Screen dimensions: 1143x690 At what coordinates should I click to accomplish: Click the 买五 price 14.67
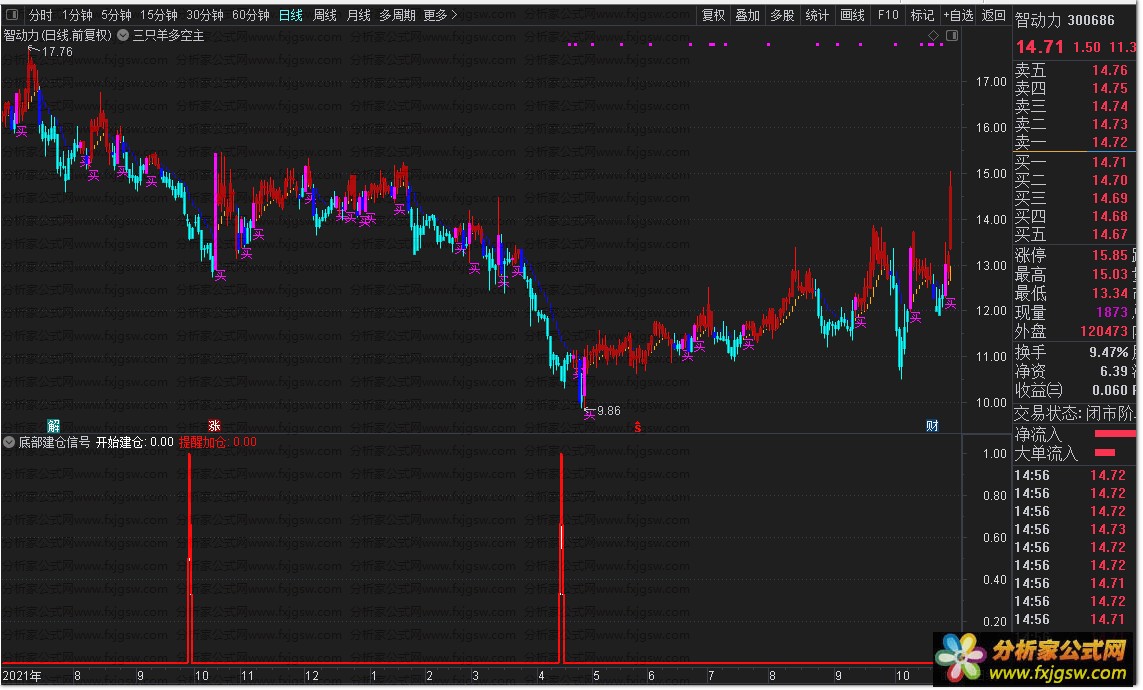tap(1109, 234)
